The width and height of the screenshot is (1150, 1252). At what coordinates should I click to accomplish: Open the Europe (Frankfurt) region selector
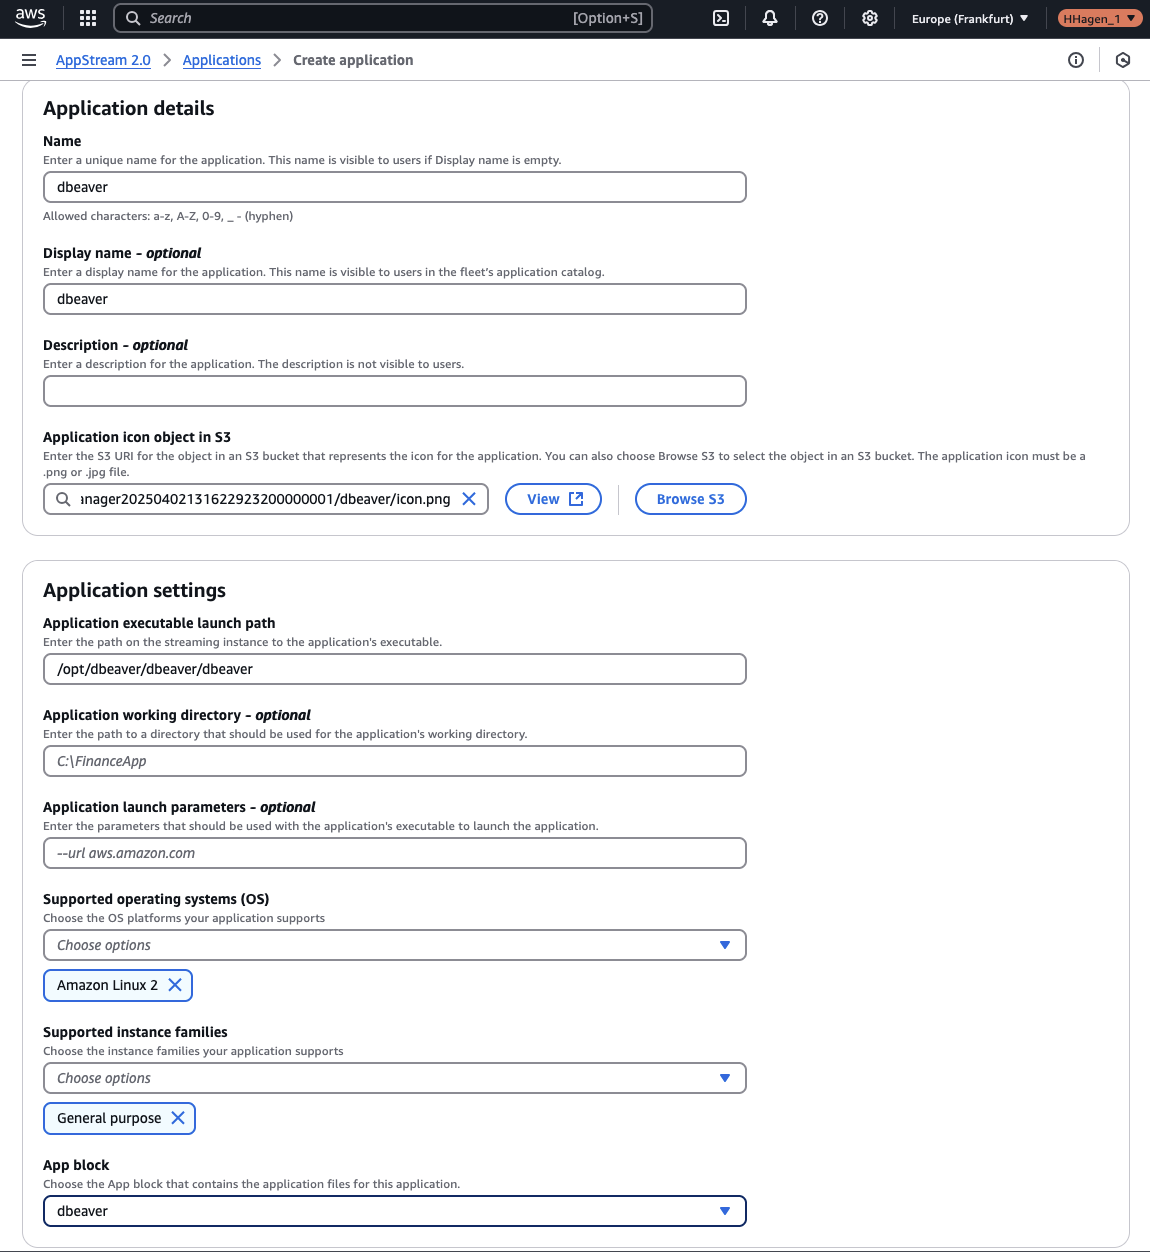click(967, 17)
